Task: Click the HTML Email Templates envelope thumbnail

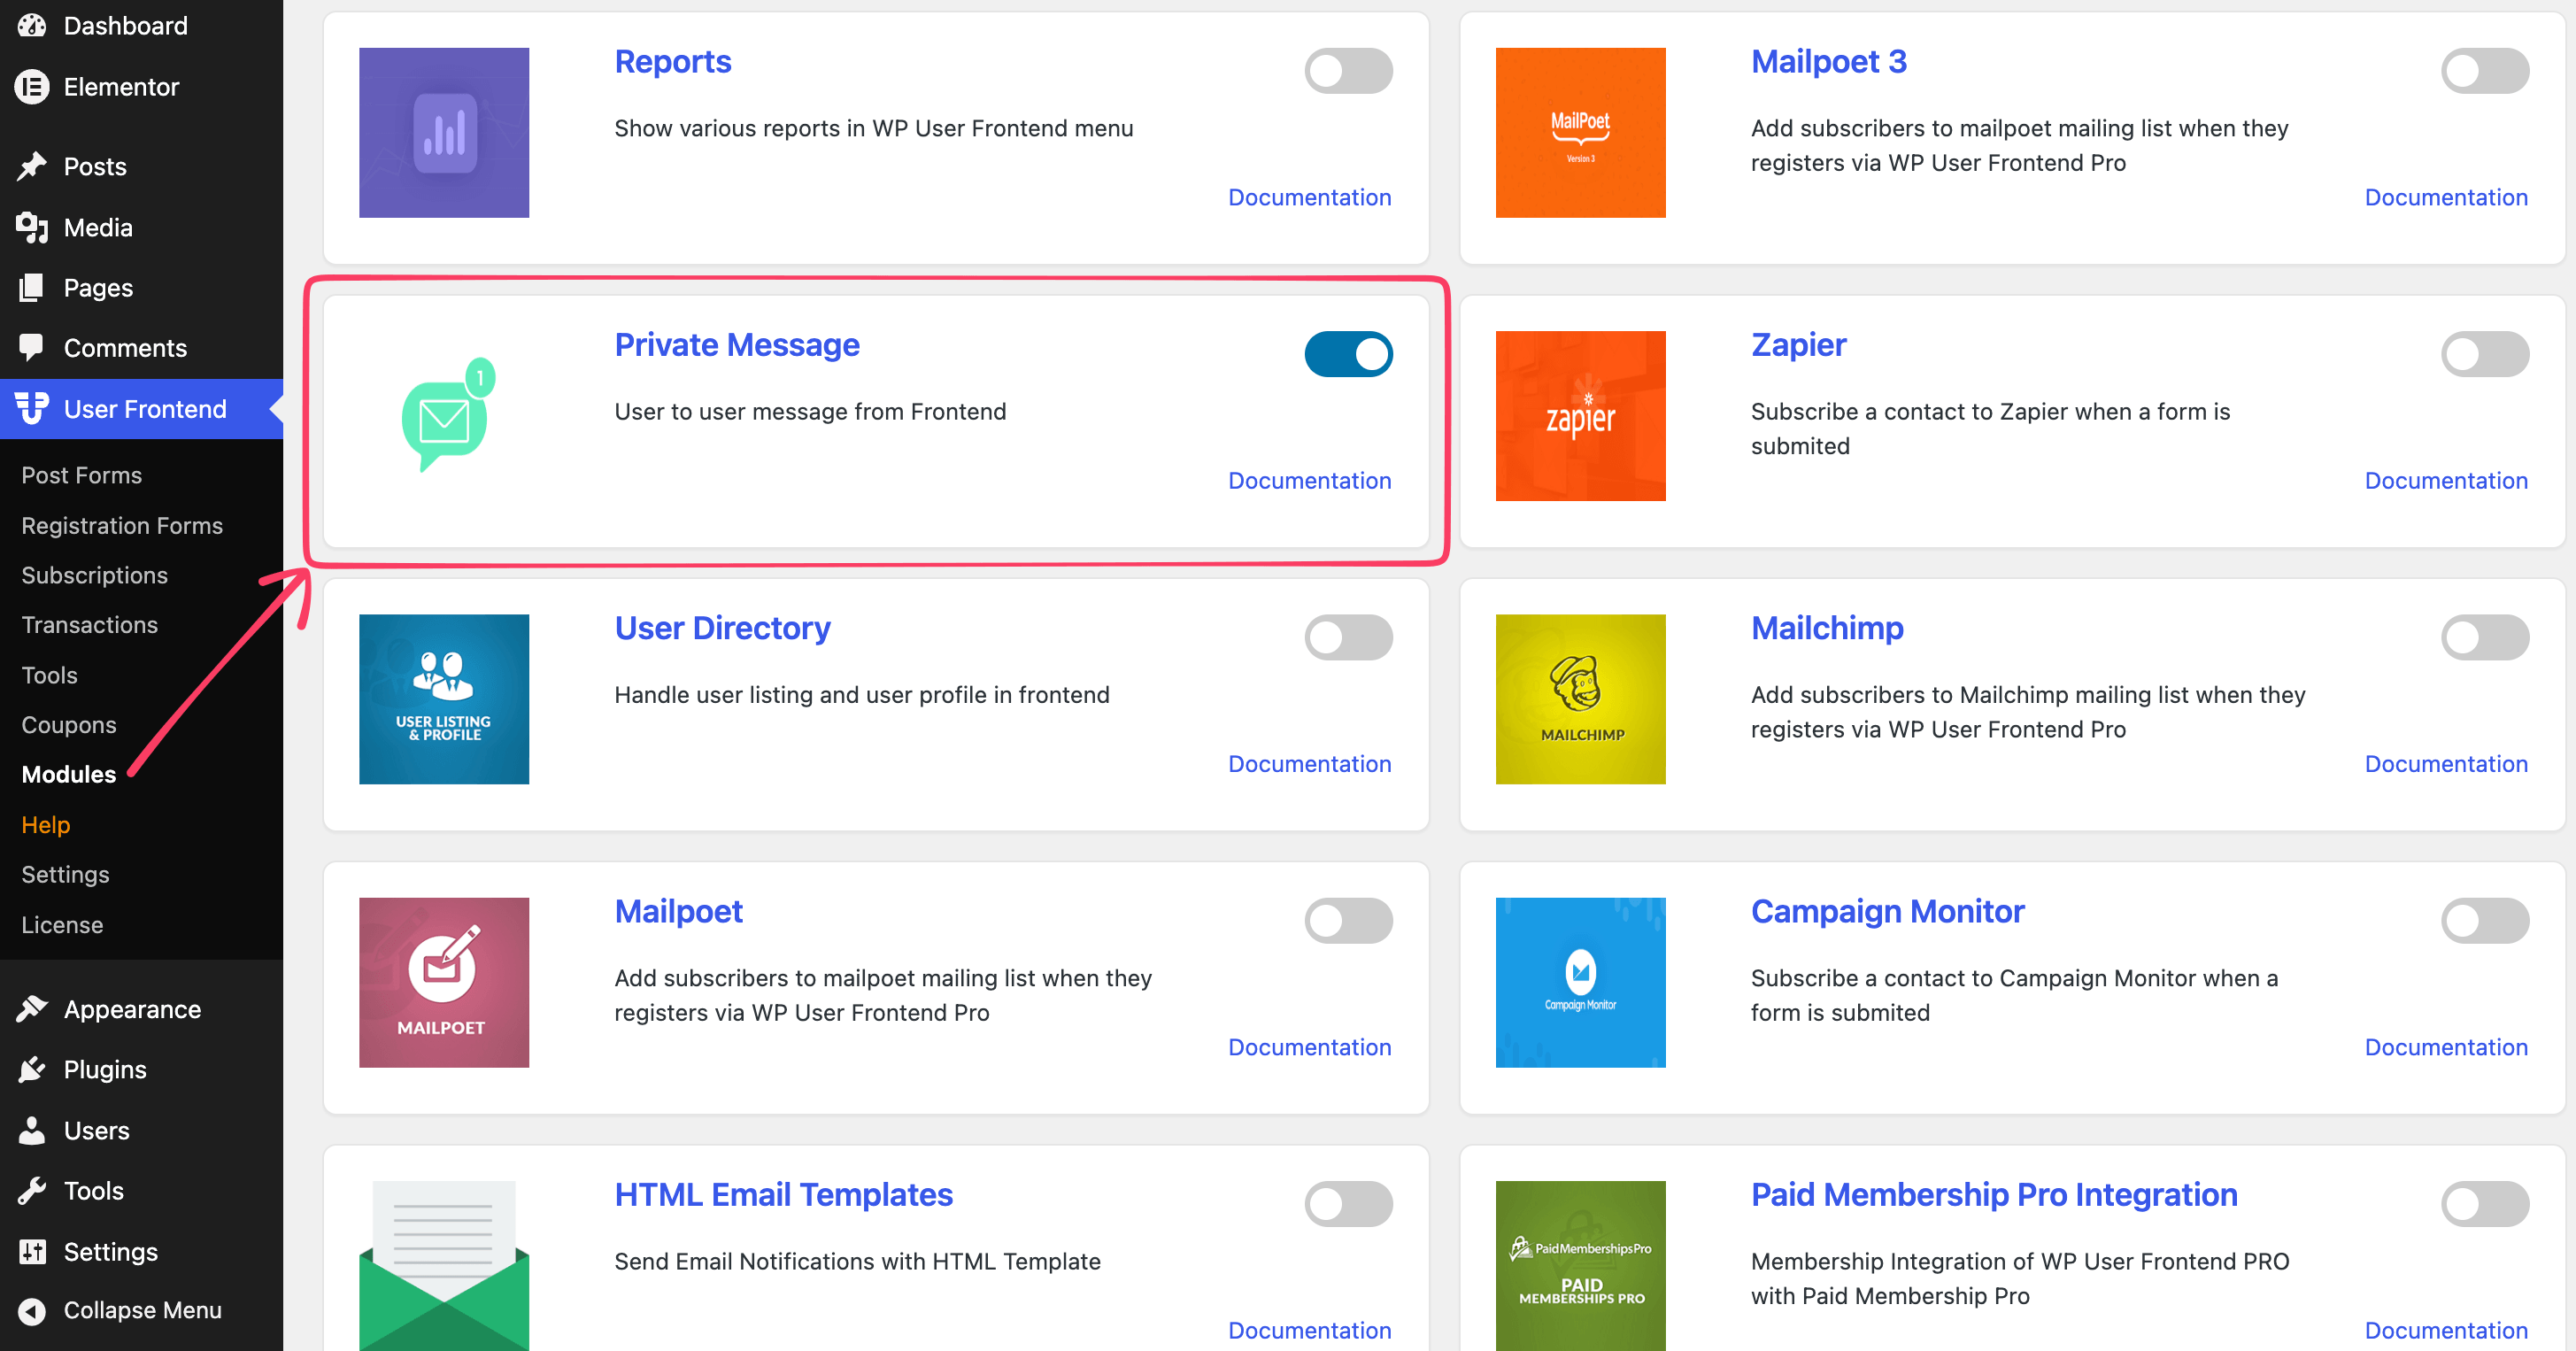Action: click(x=444, y=1266)
